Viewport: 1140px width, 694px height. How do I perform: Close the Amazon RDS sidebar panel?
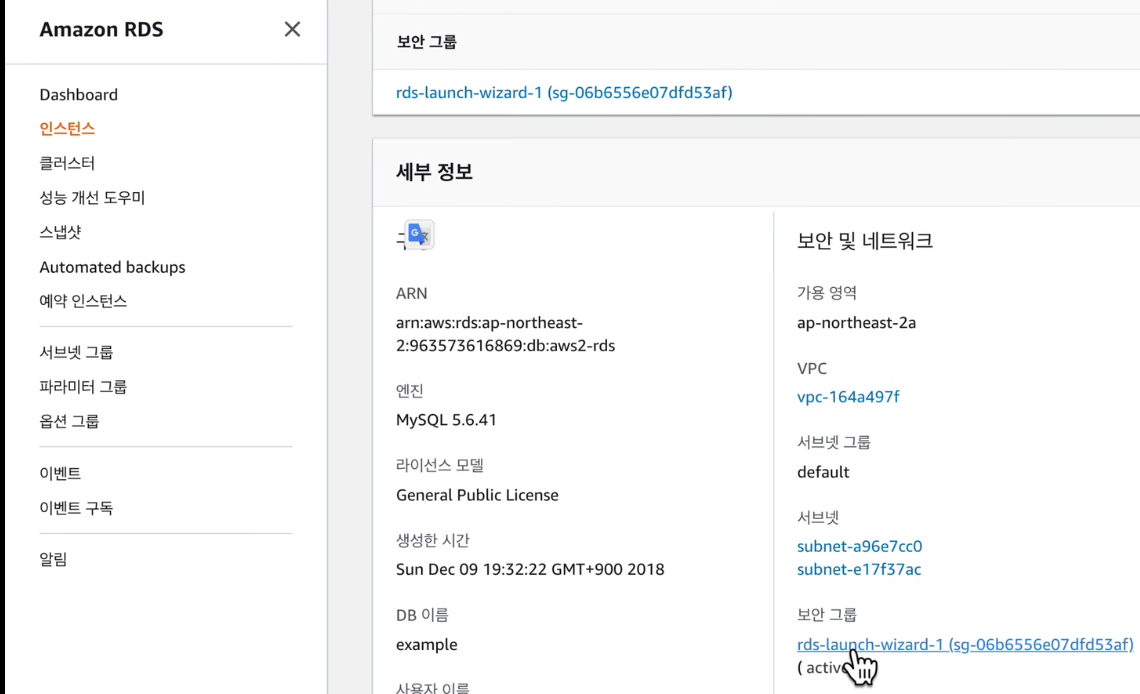292,29
